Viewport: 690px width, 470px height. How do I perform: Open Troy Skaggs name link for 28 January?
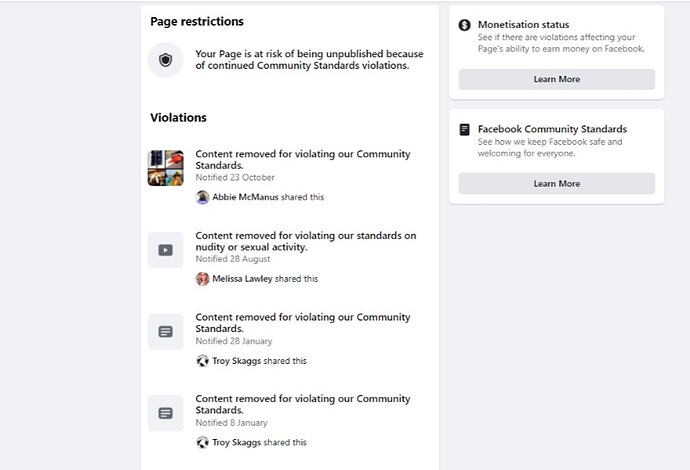237,361
